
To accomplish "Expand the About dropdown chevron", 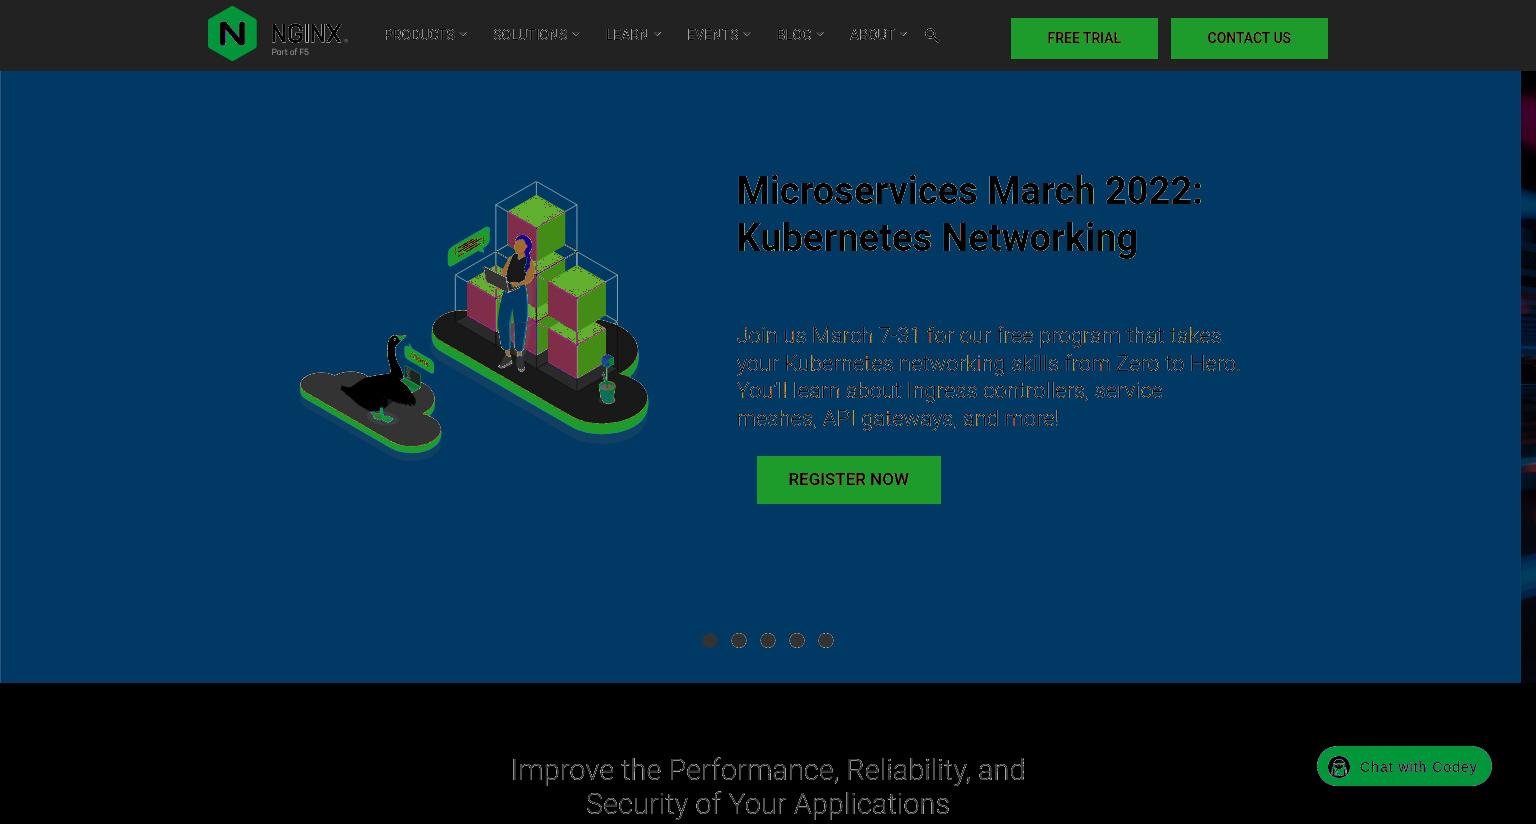I will pos(904,35).
